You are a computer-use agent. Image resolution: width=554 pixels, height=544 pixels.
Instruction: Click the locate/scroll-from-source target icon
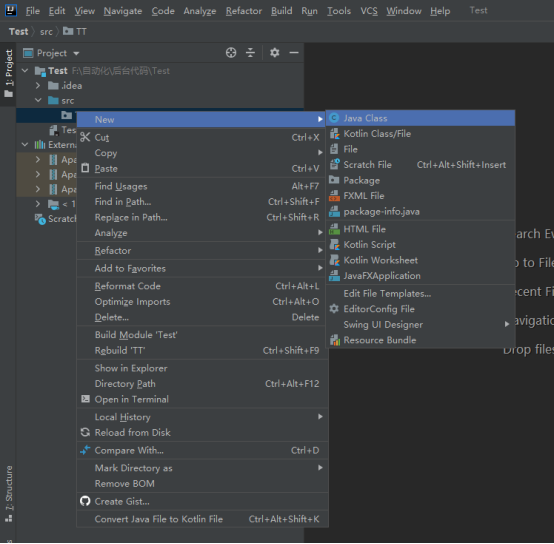tap(231, 53)
